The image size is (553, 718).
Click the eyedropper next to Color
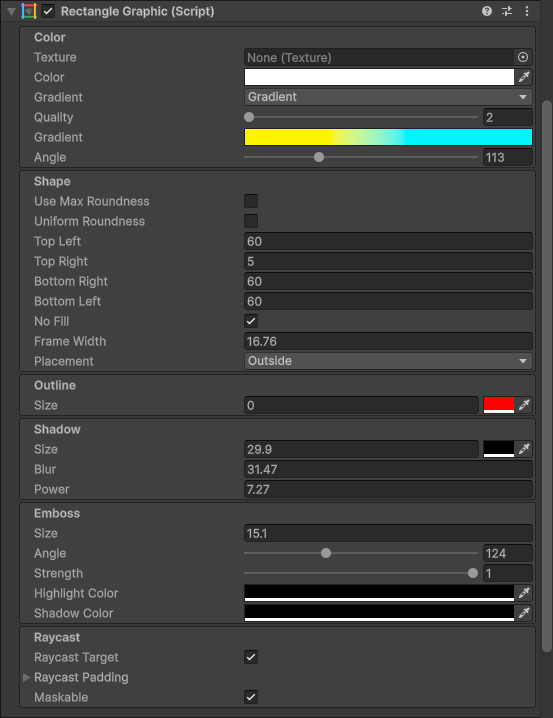(x=524, y=77)
